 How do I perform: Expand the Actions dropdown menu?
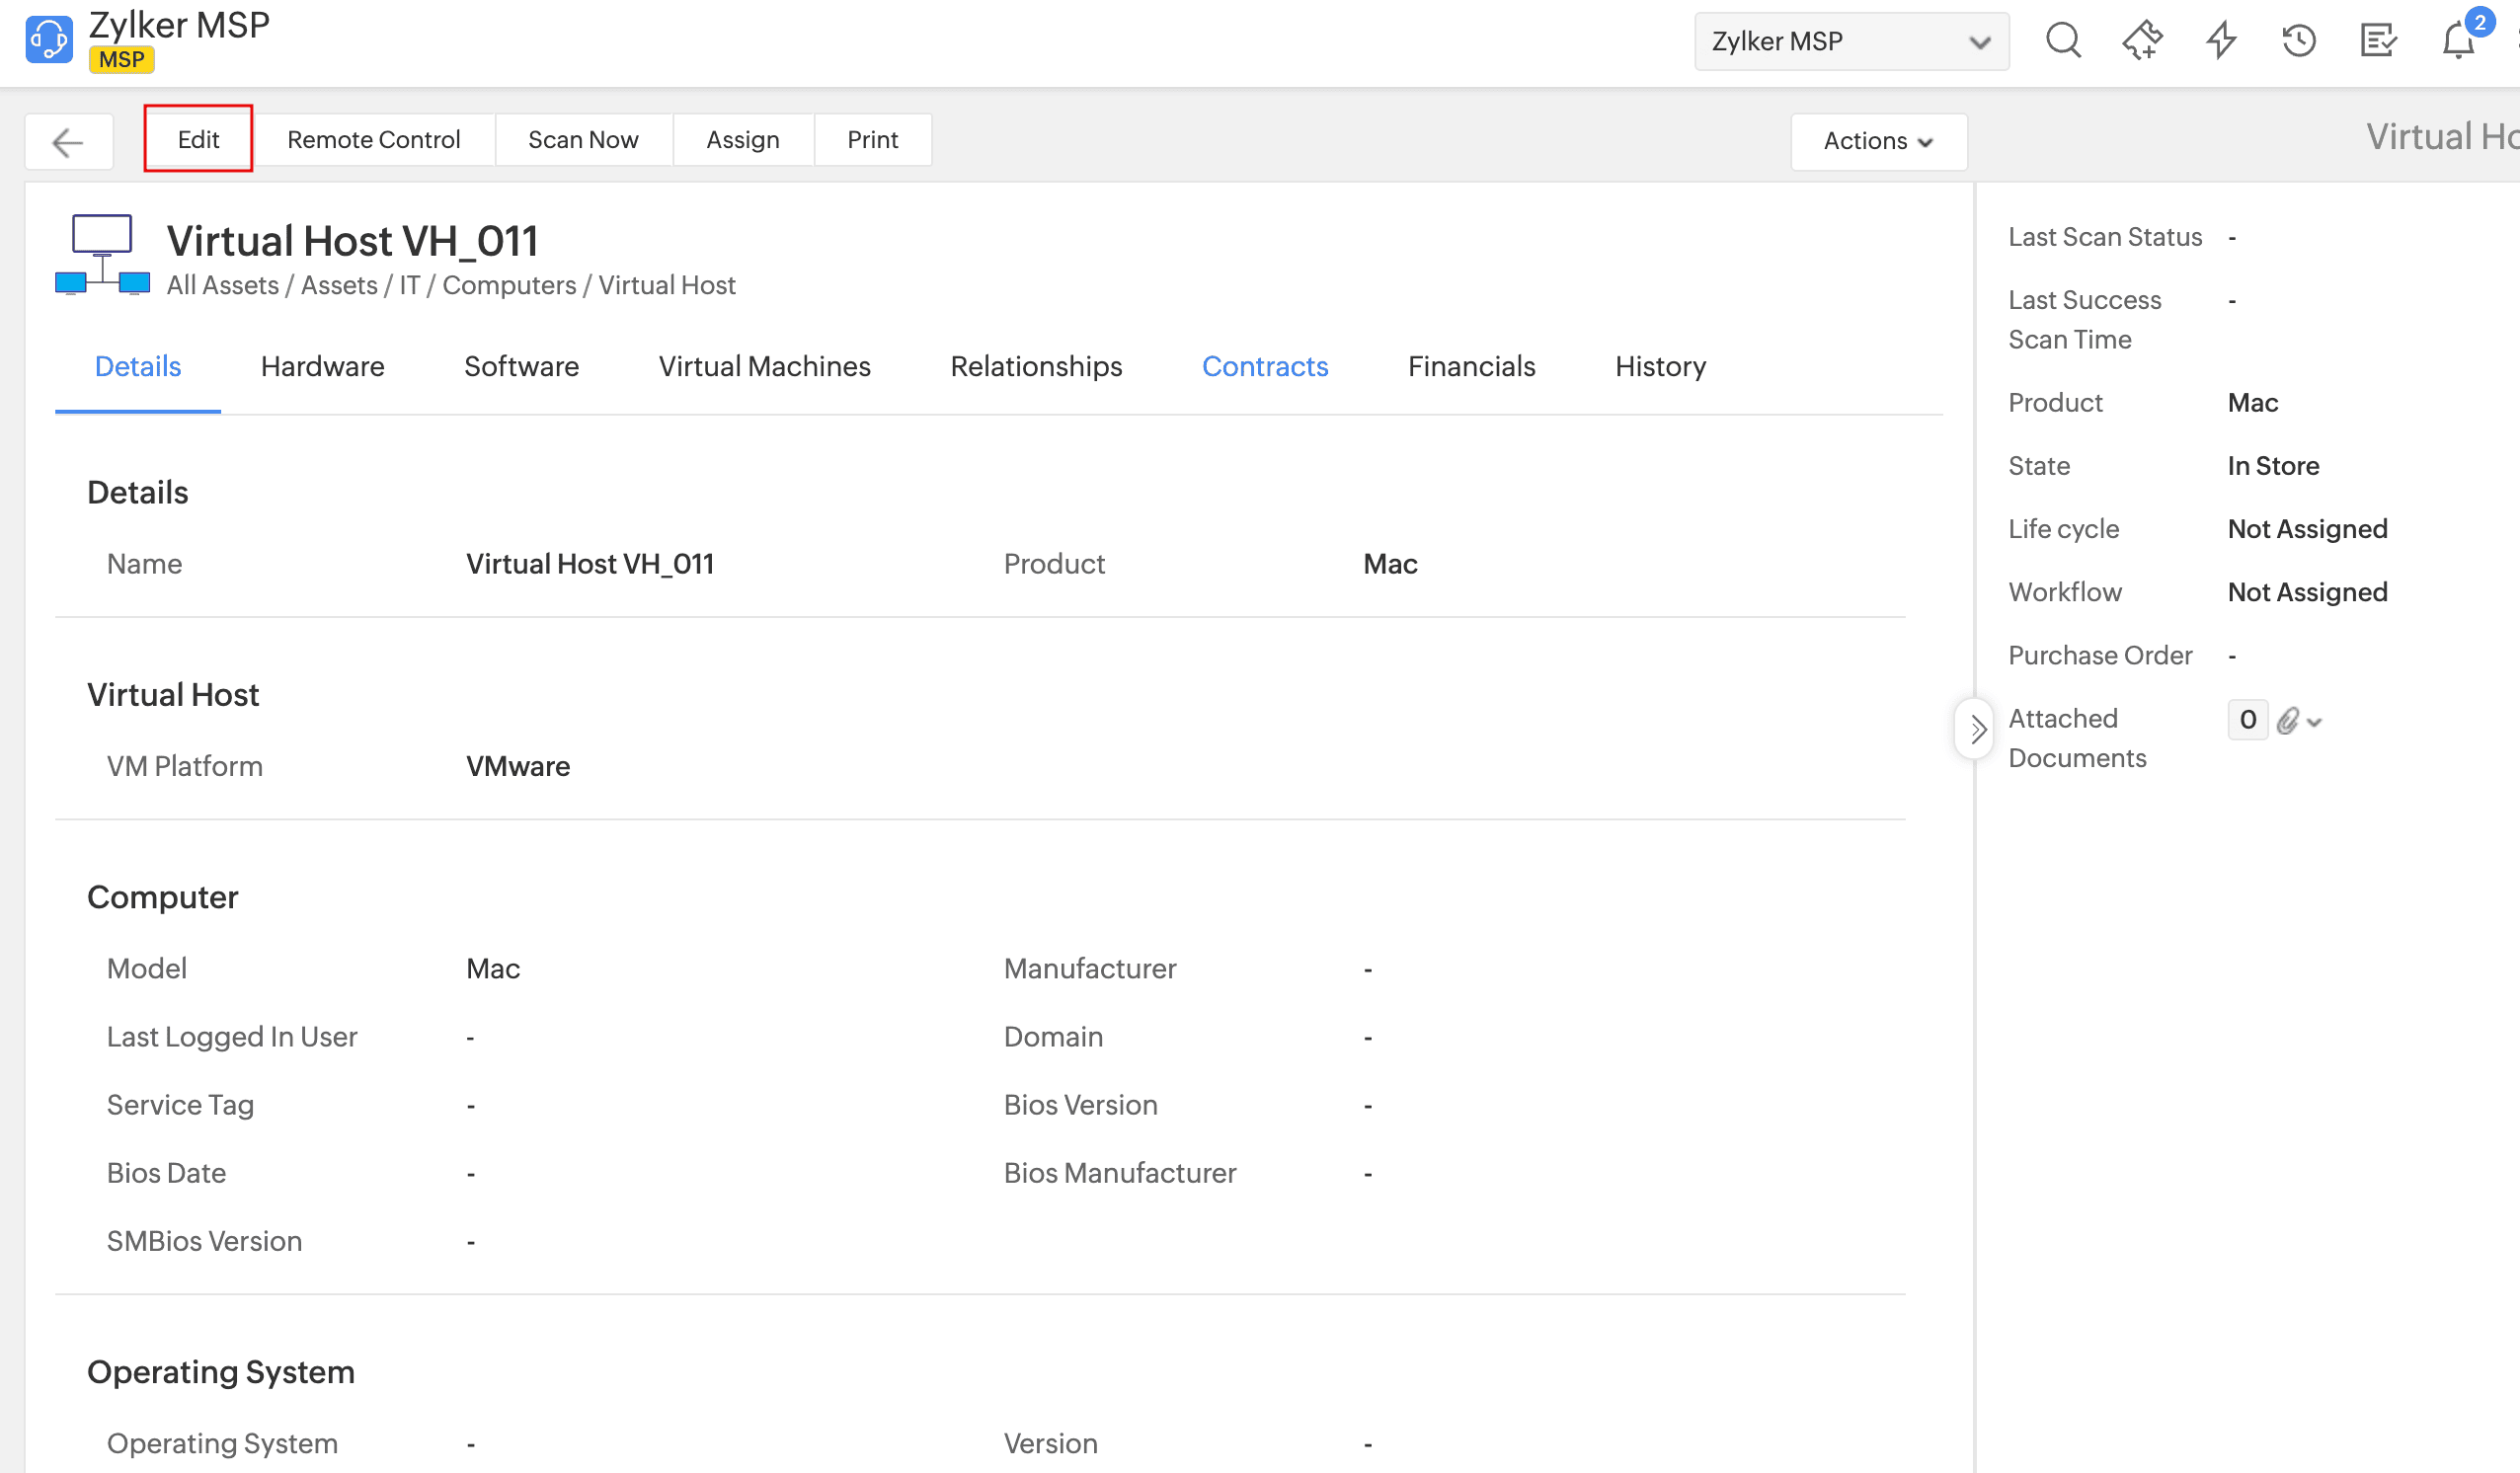[1878, 141]
